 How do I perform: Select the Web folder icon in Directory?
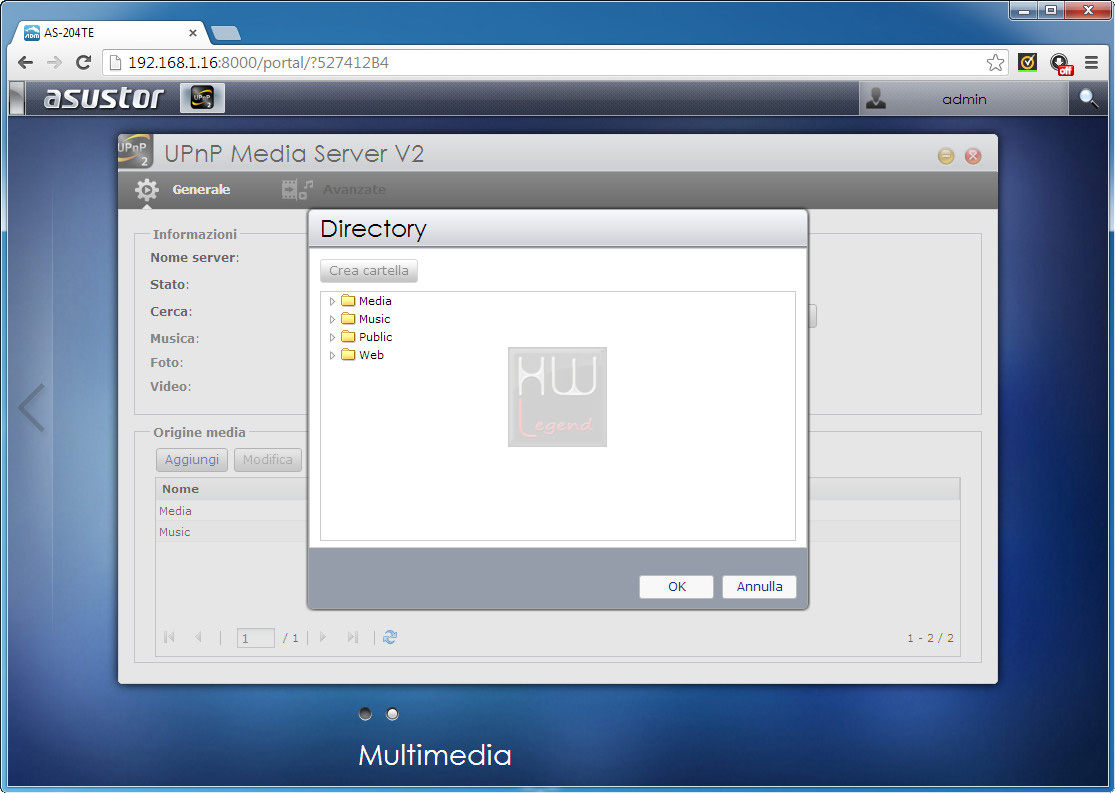pyautogui.click(x=348, y=354)
